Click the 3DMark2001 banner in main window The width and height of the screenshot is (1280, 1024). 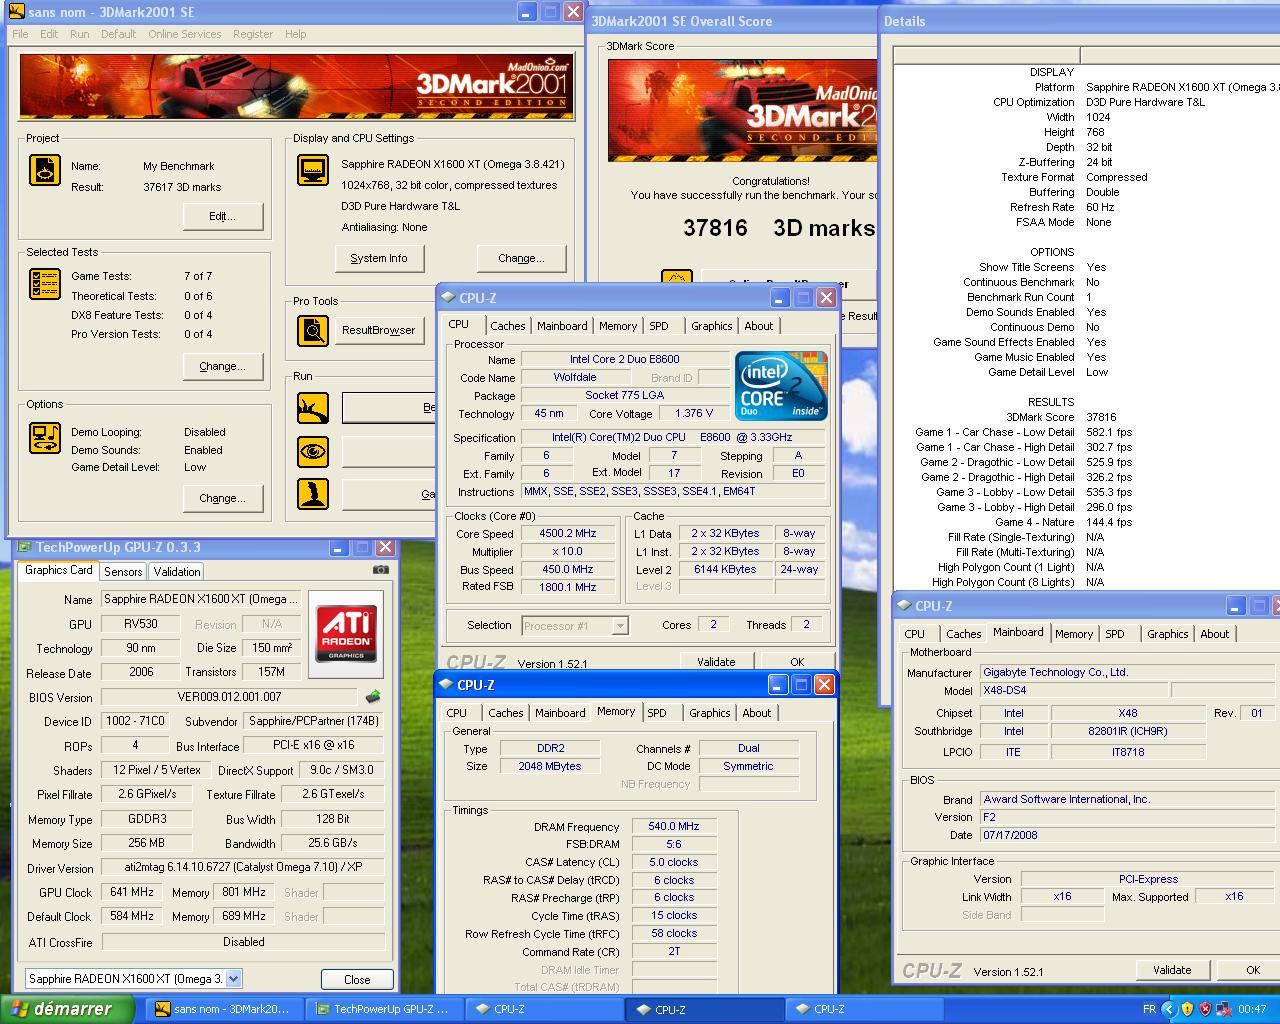tap(297, 86)
